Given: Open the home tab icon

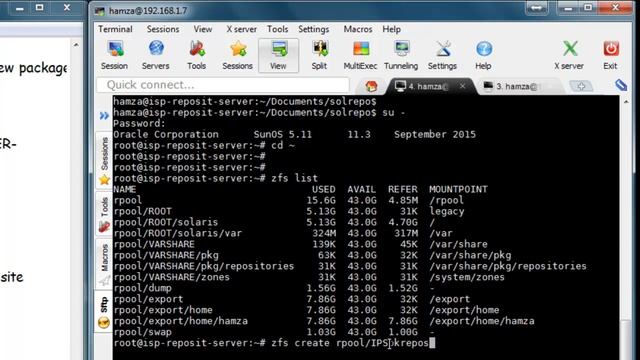Looking at the screenshot, I should [371, 86].
